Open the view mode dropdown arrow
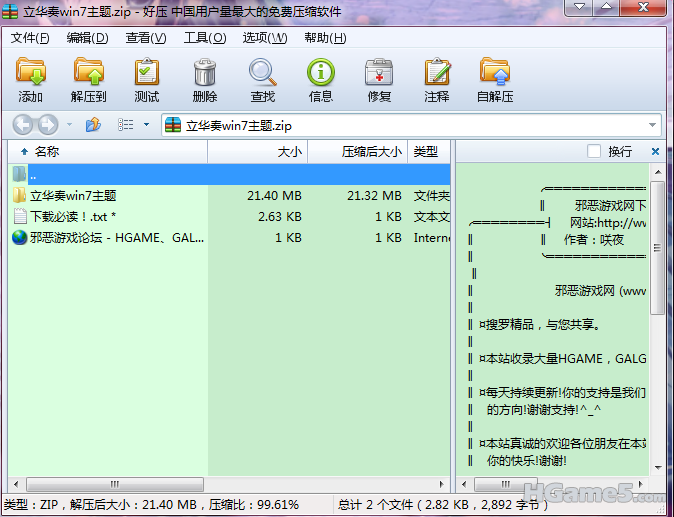Screen dimensions: 674x517 146,125
